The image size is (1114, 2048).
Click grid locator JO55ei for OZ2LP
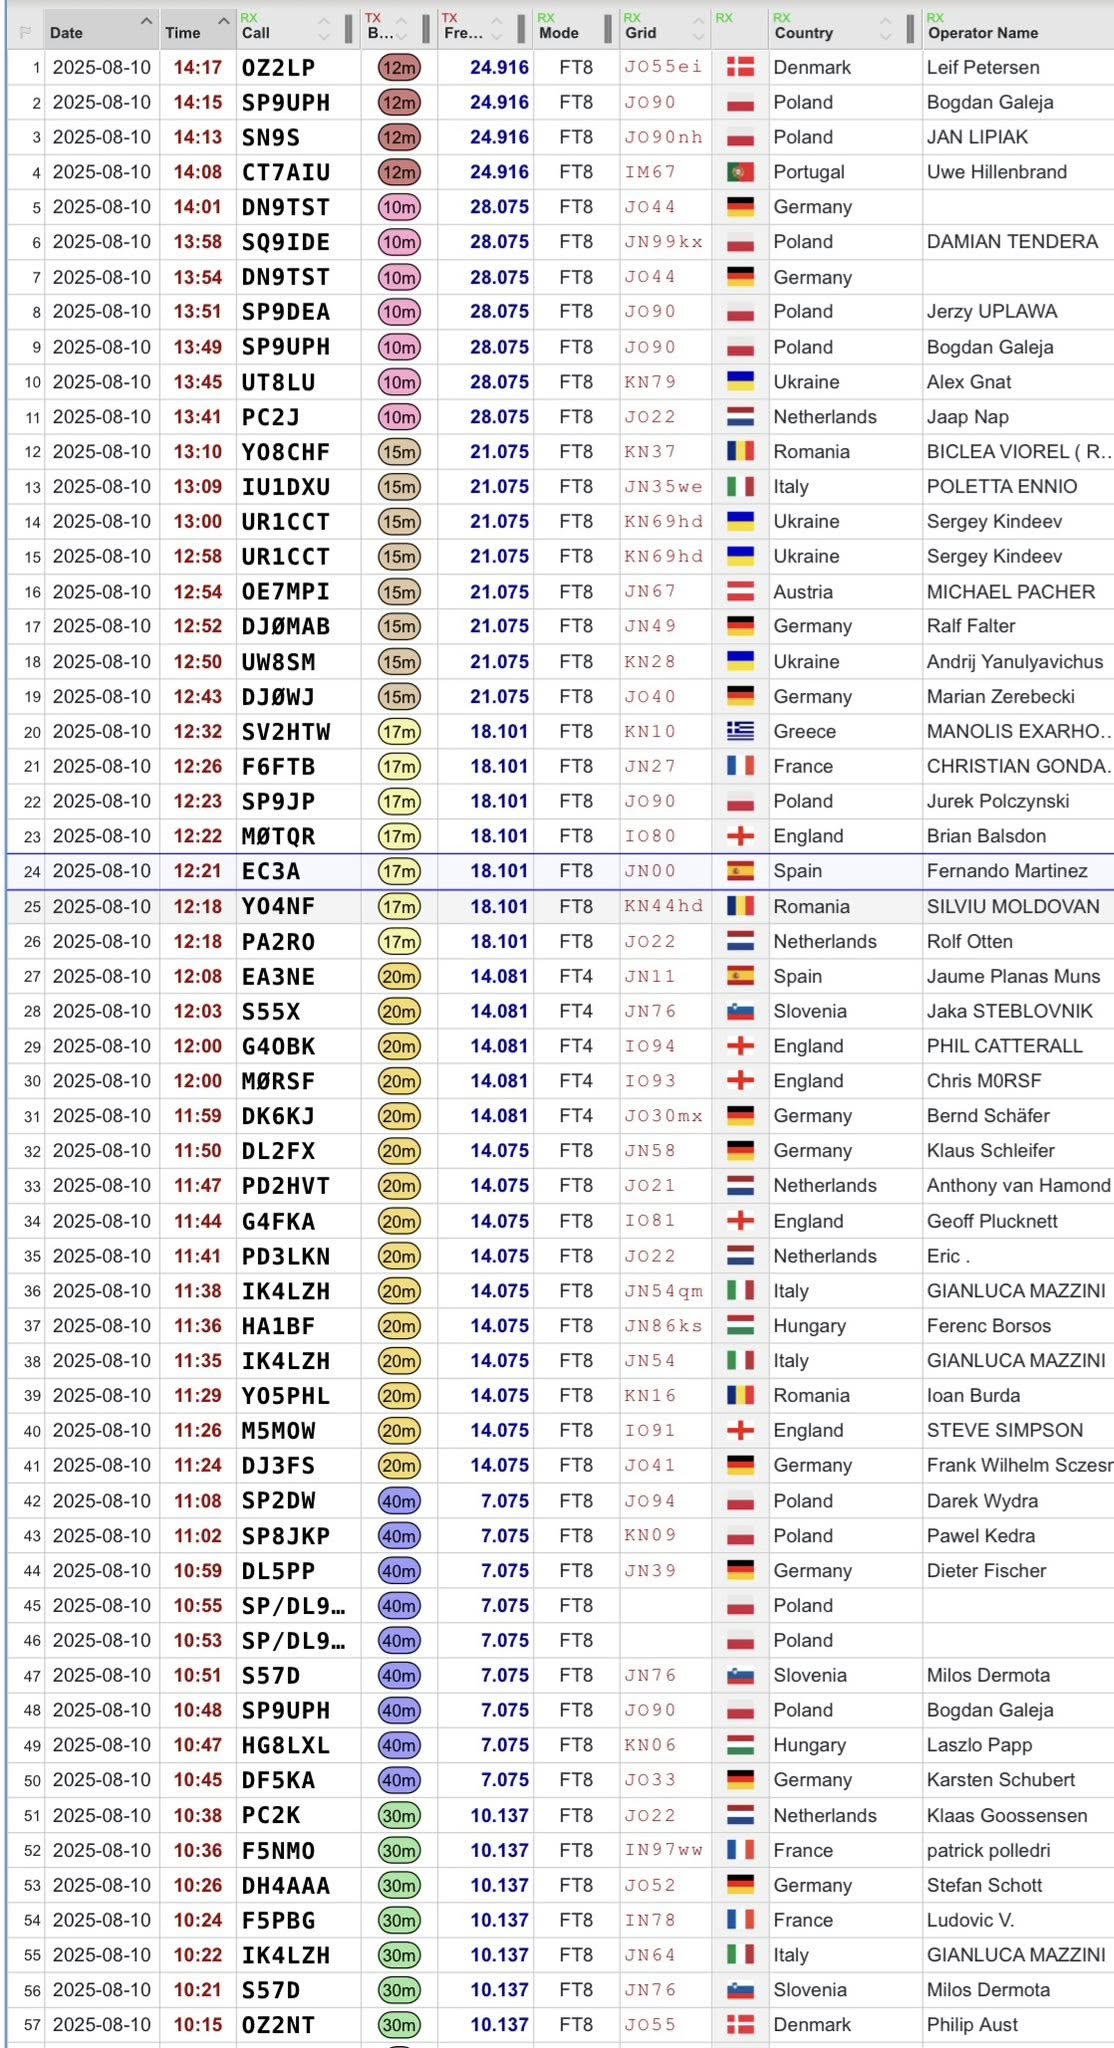(x=662, y=68)
